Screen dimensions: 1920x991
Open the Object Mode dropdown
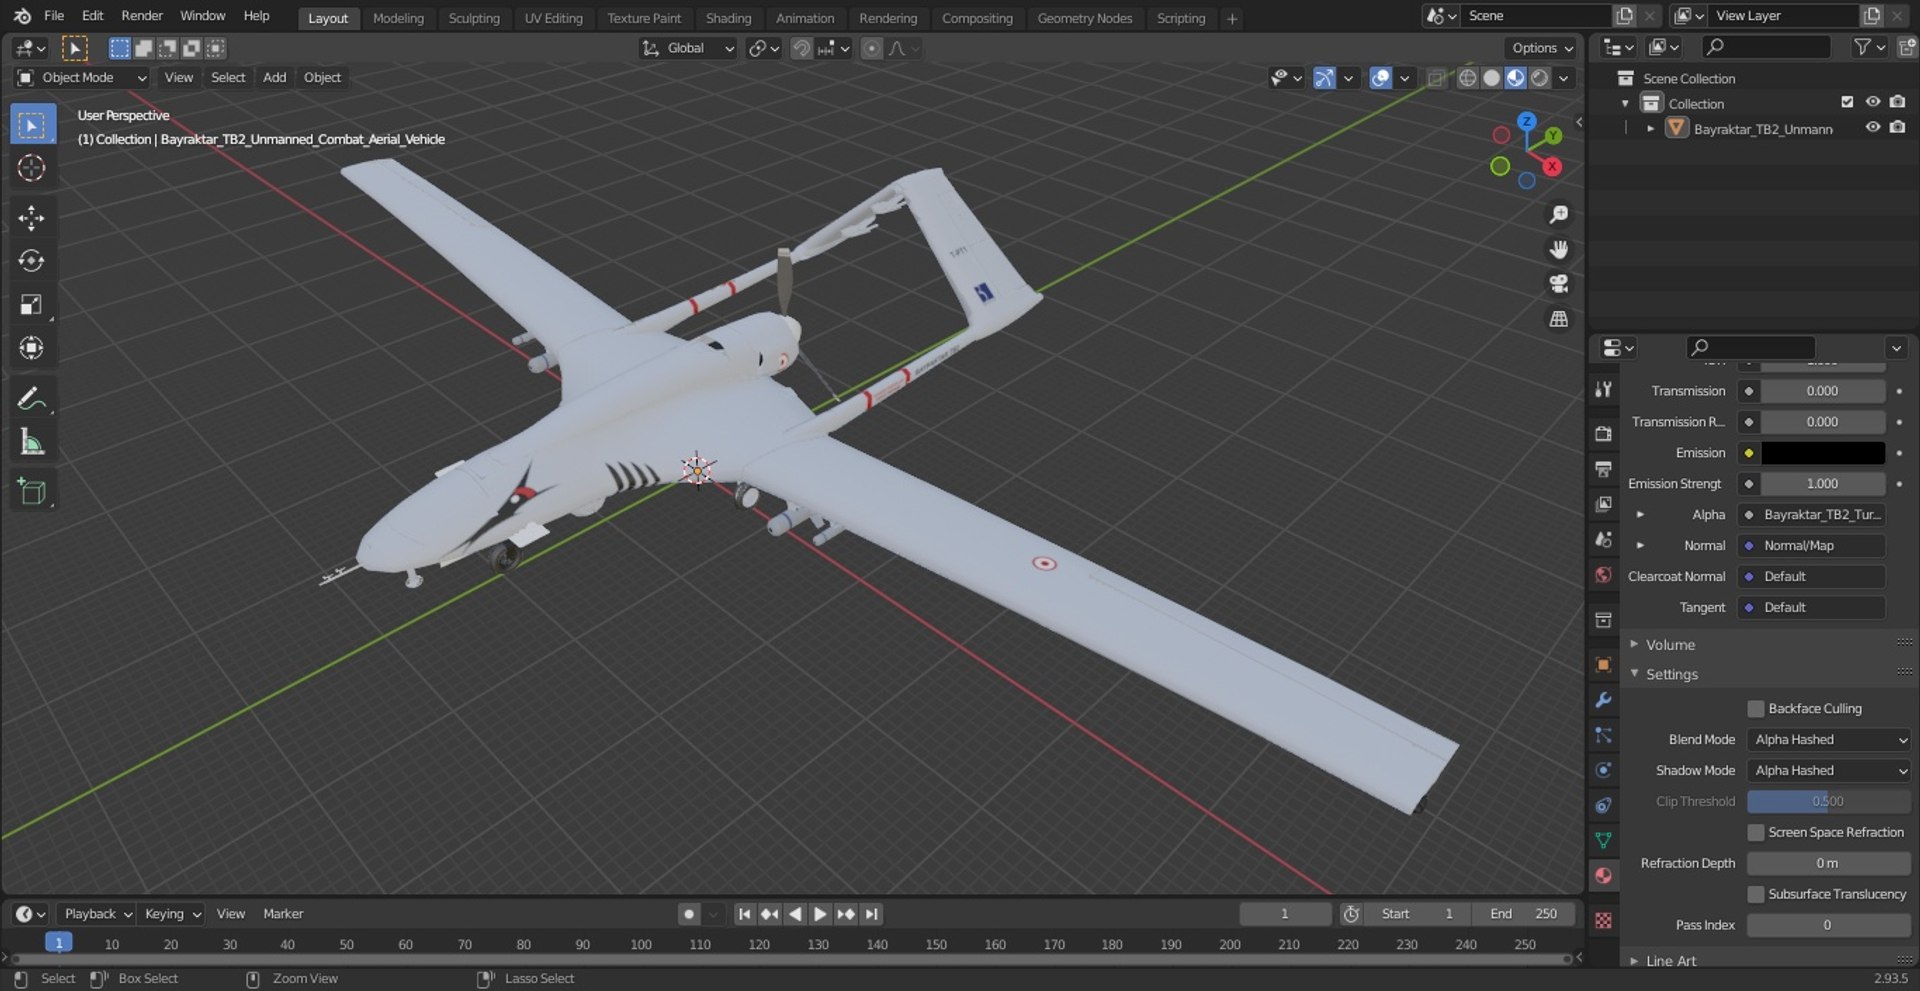[82, 78]
